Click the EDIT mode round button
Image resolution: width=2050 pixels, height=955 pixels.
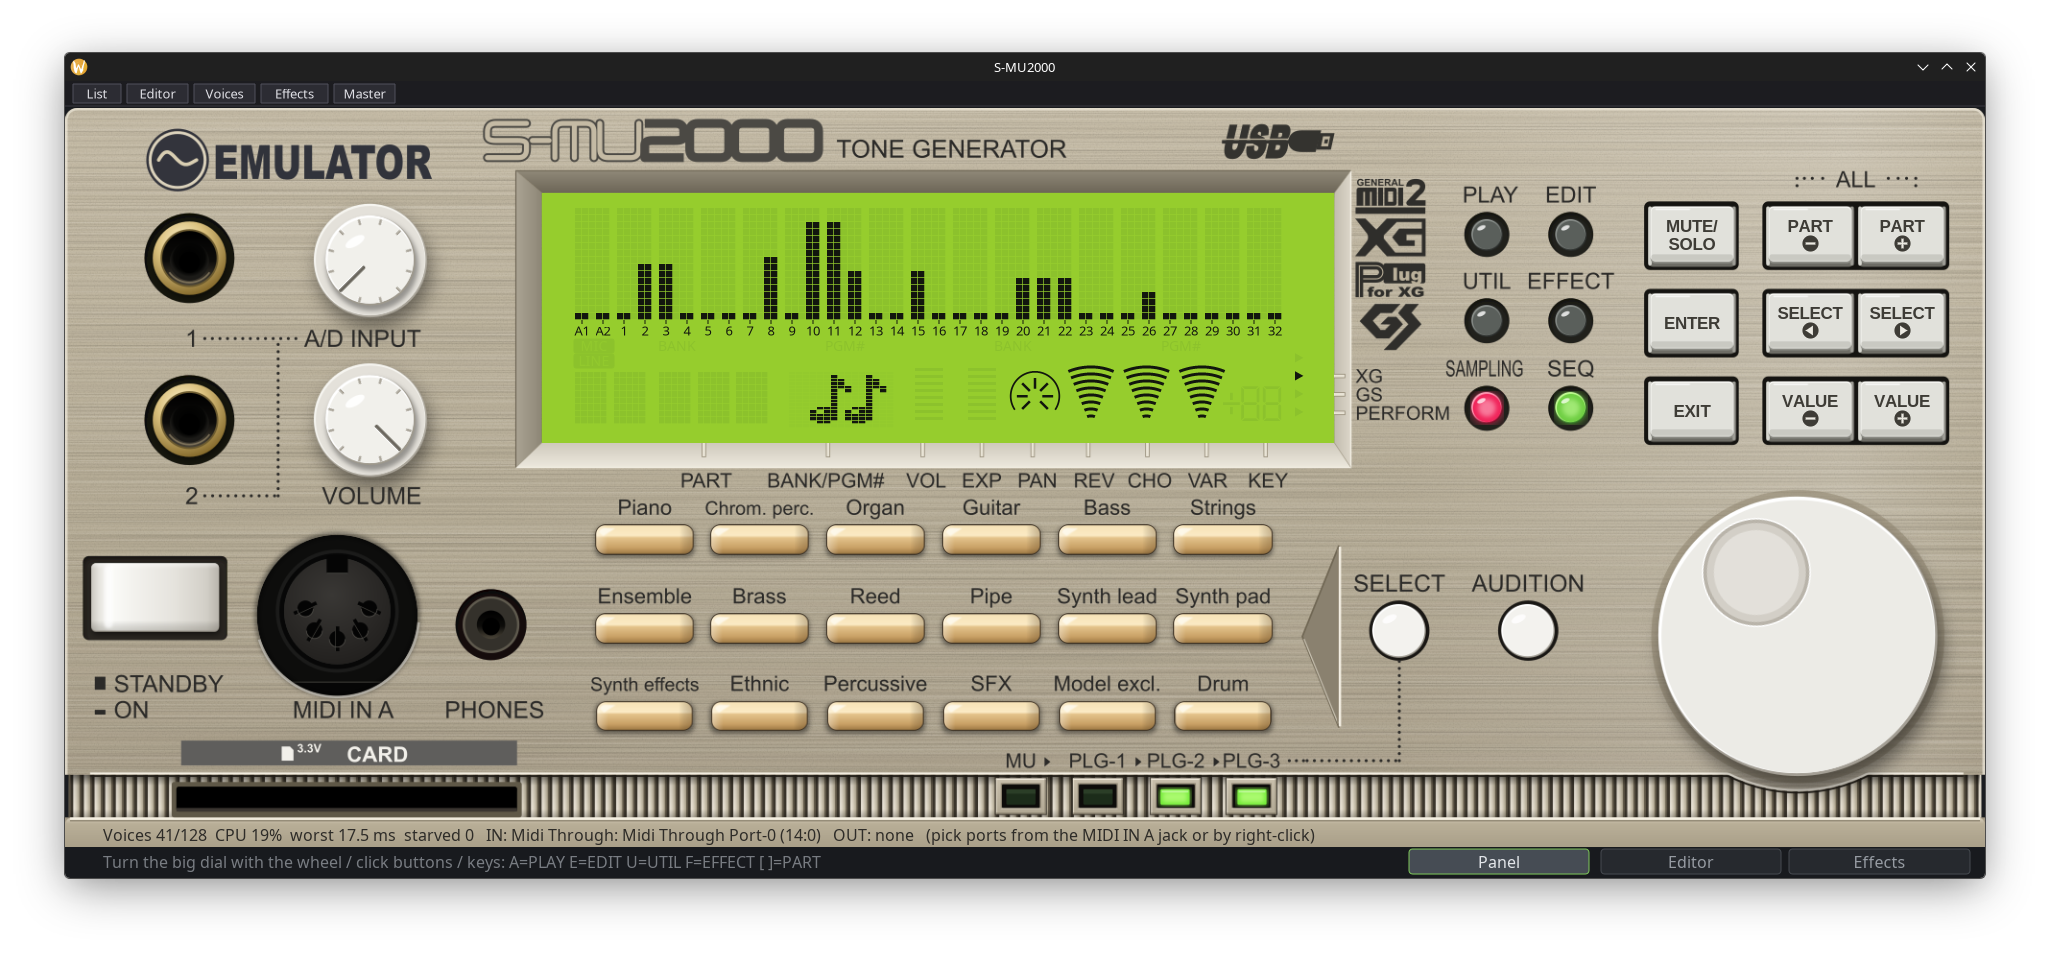1570,235
